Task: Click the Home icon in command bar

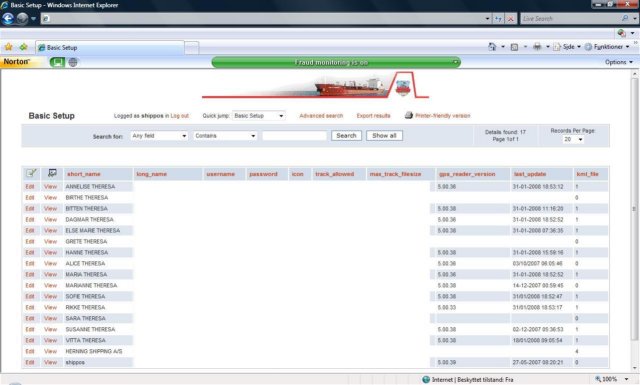Action: [x=492, y=47]
